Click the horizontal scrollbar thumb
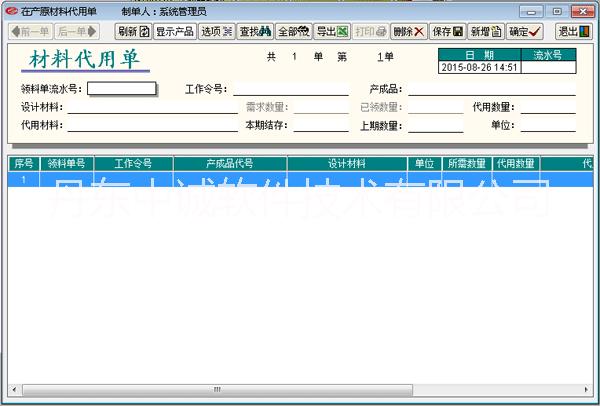600x406 pixels. 217,390
